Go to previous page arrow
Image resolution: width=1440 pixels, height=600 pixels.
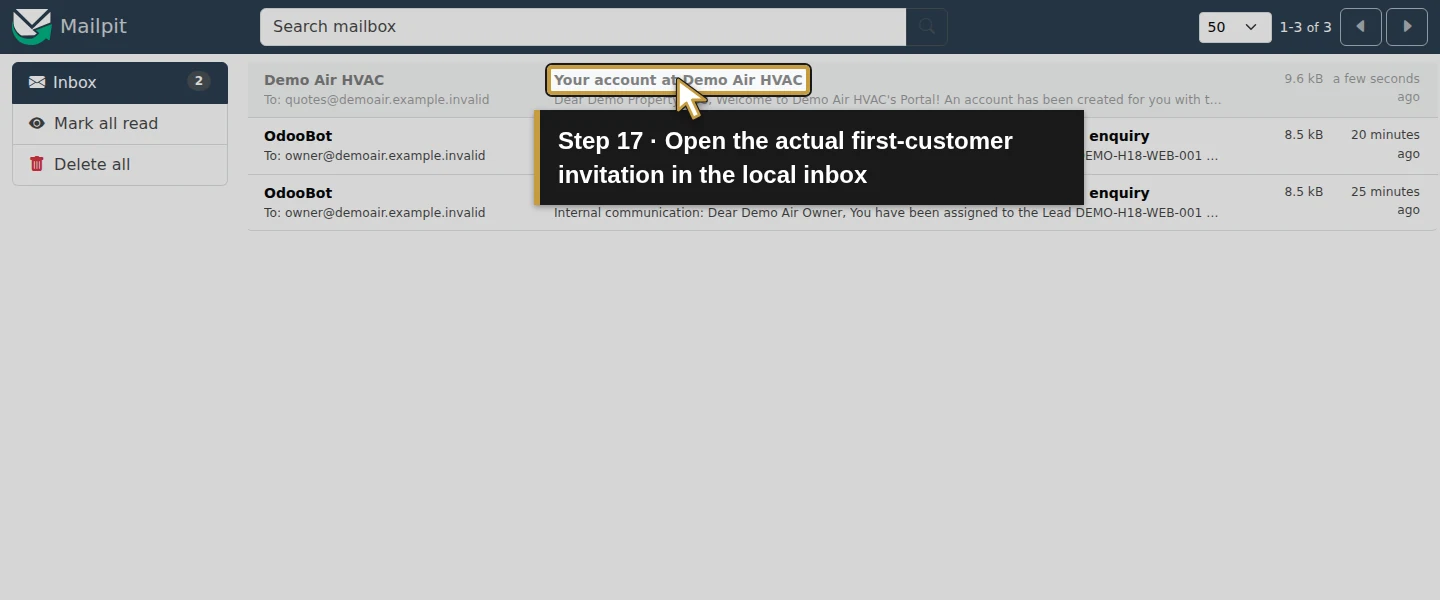click(1361, 27)
